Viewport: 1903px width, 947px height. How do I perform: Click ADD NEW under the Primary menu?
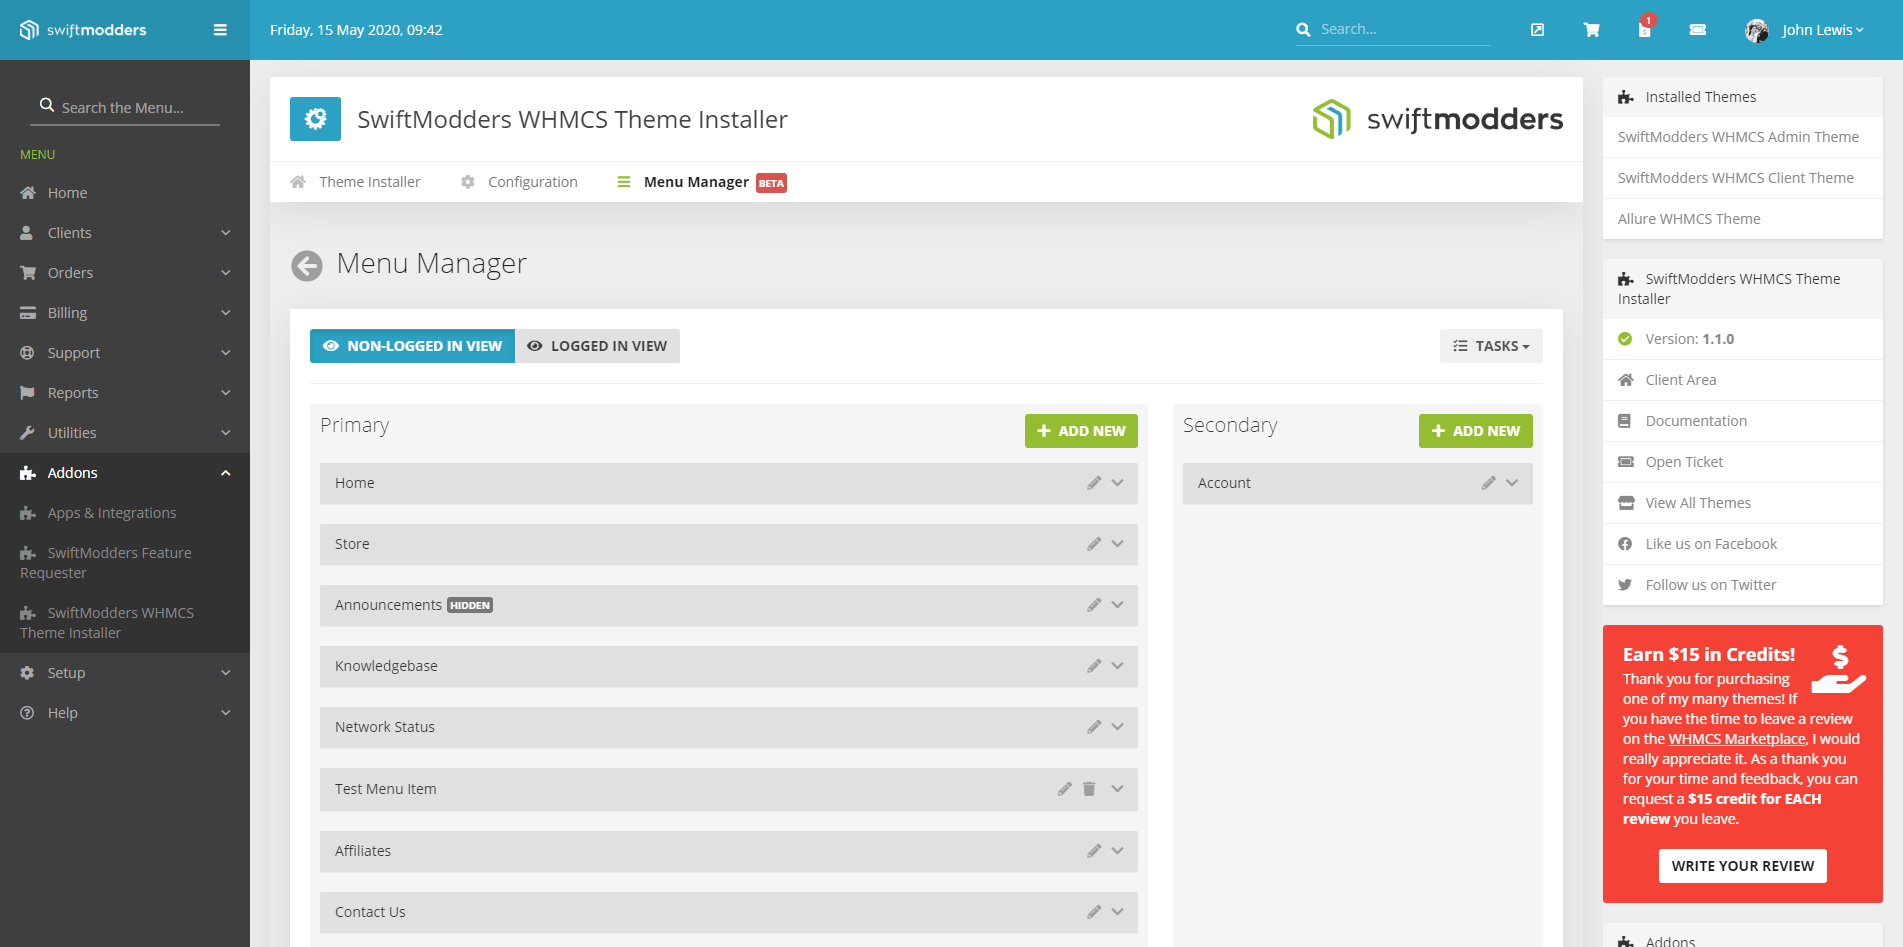[x=1081, y=430]
